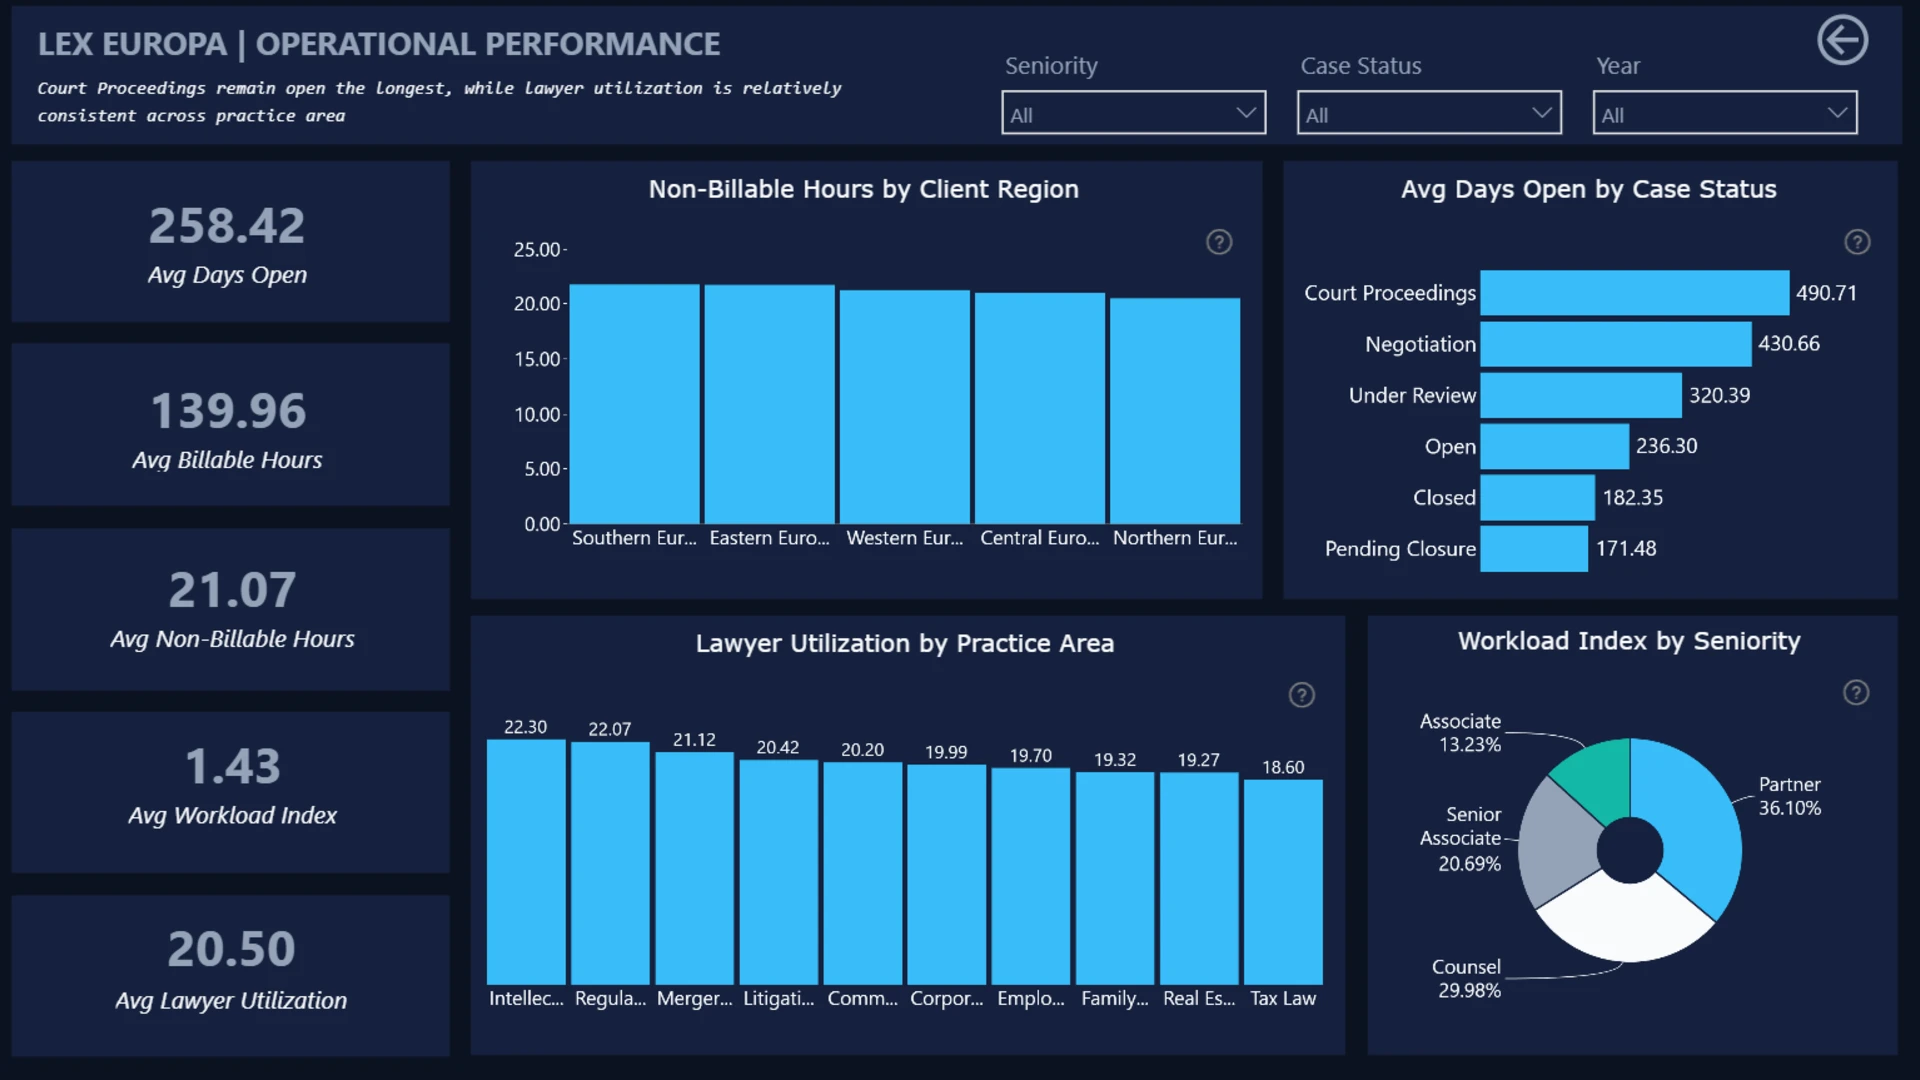Screen dimensions: 1920x1080
Task: Click the Associate 13.23% label
Action: pos(1460,733)
